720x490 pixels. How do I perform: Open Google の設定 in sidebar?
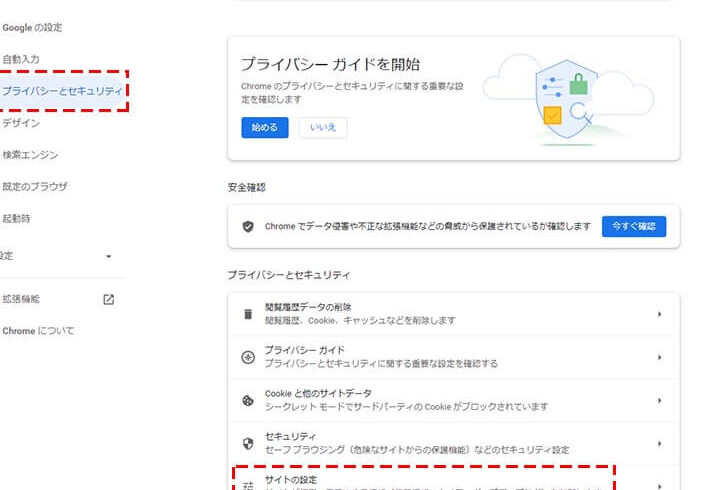pos(32,28)
